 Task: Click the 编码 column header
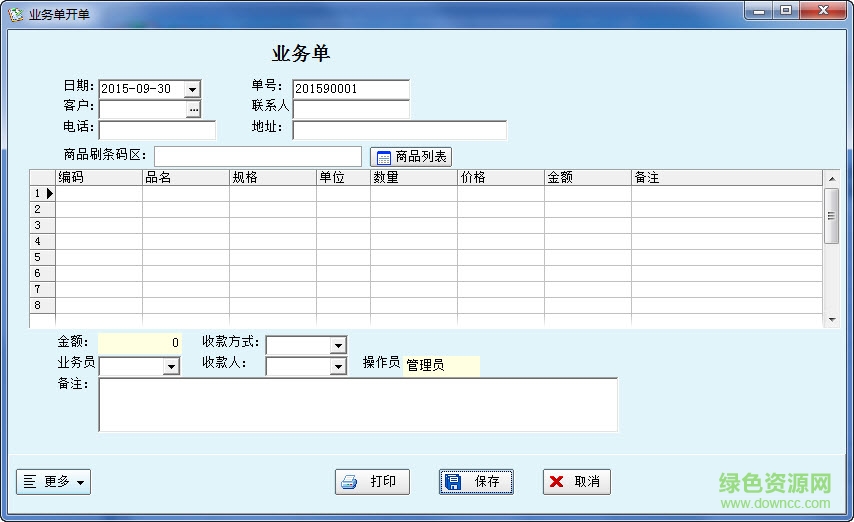[x=99, y=178]
